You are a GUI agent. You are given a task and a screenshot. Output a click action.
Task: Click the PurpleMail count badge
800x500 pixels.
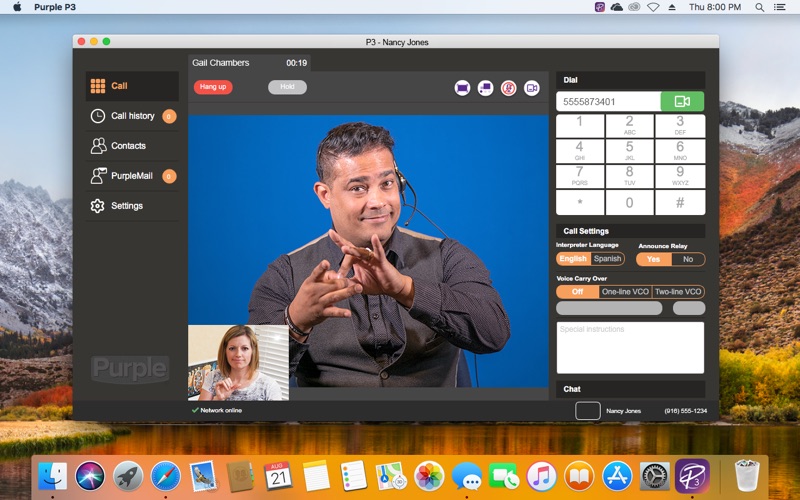(x=169, y=176)
